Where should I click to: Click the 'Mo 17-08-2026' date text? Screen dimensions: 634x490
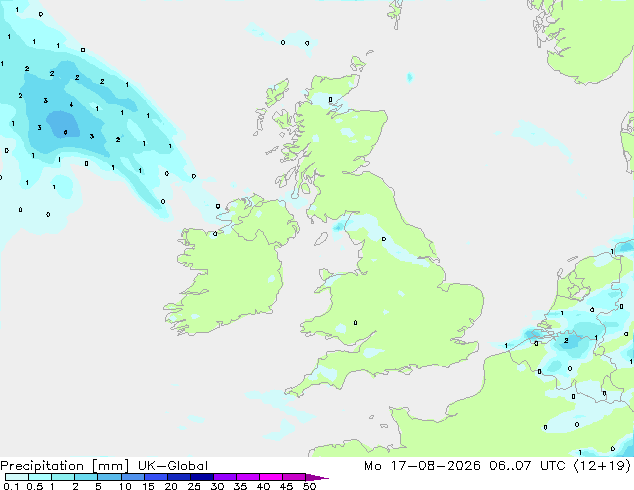[422, 466]
